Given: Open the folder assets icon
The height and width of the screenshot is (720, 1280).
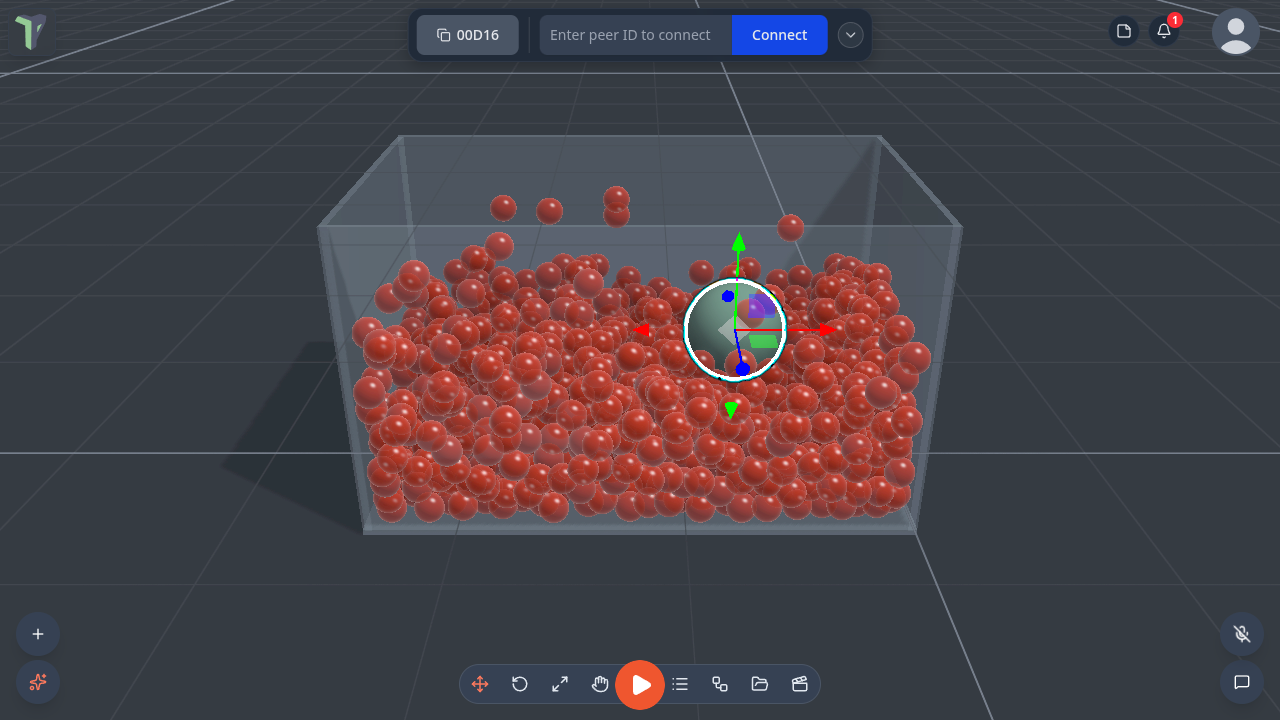Looking at the screenshot, I should 760,684.
